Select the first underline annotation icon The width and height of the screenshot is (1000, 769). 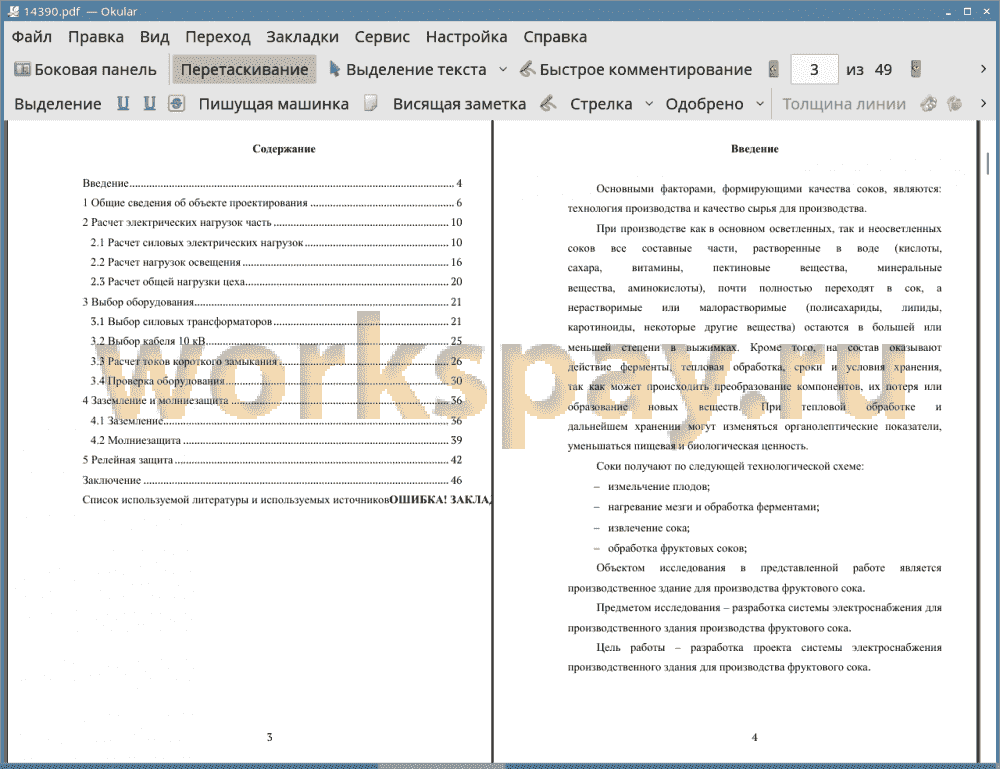tap(122, 104)
